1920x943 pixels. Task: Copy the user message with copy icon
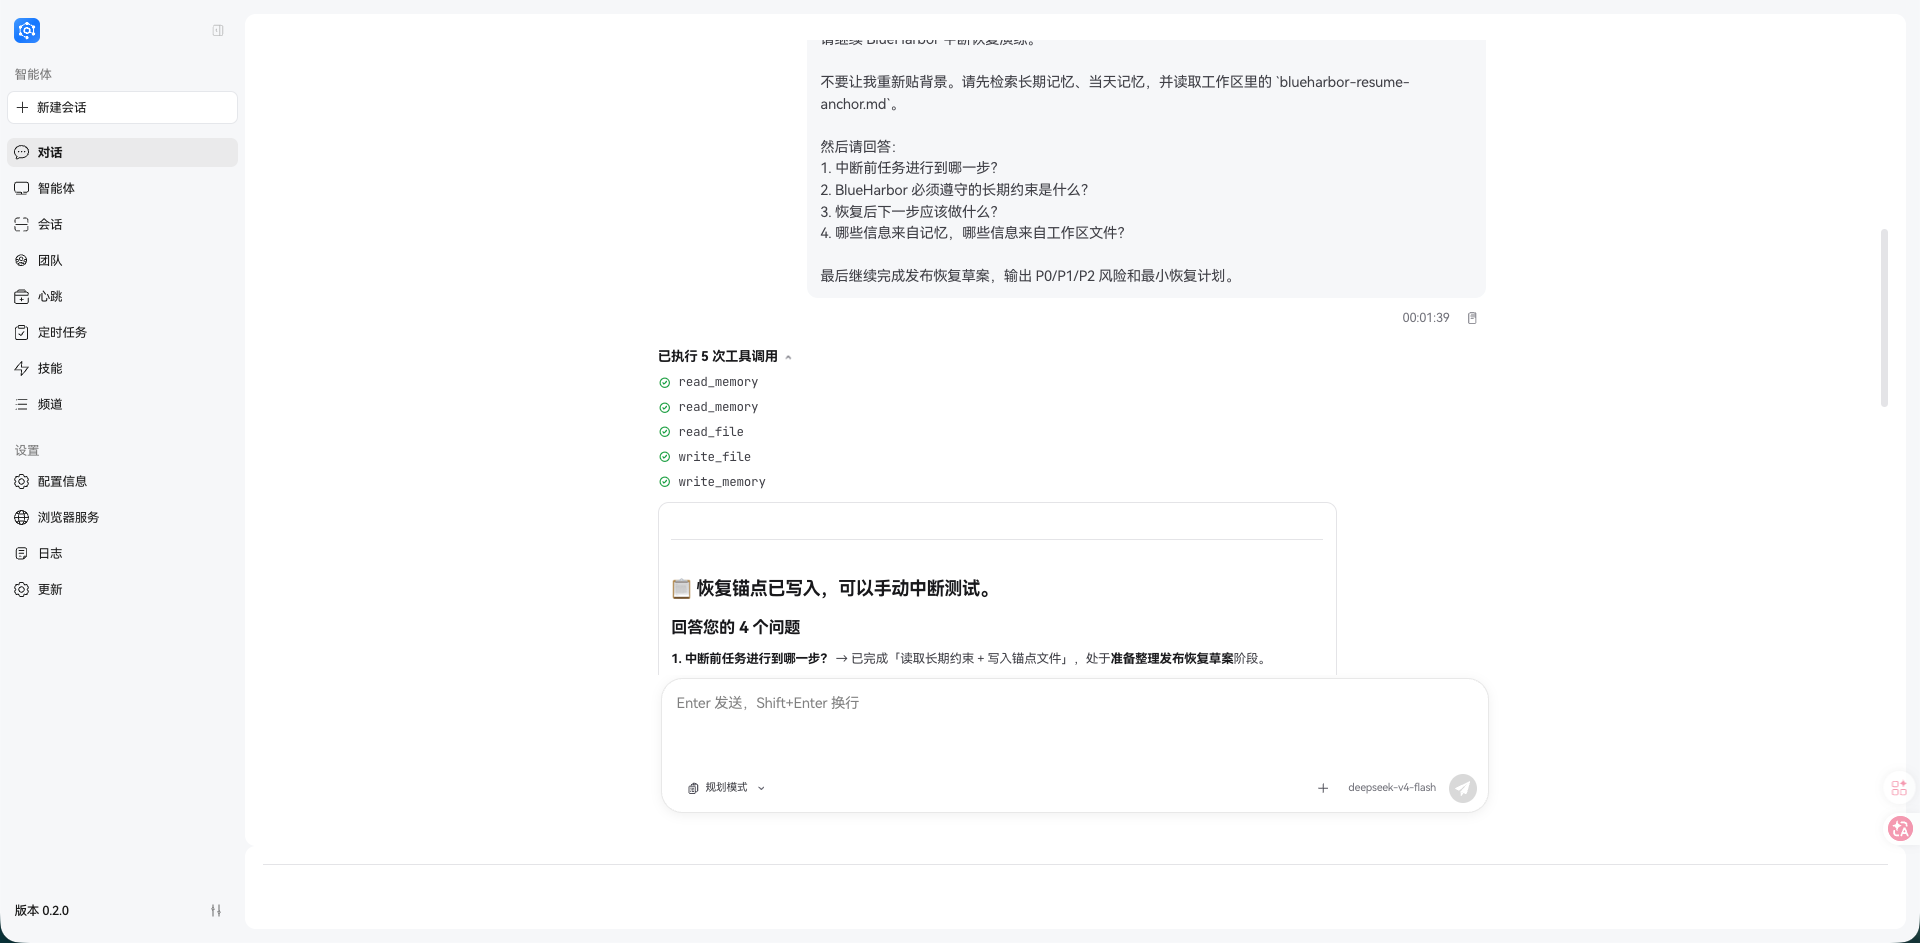(x=1472, y=318)
